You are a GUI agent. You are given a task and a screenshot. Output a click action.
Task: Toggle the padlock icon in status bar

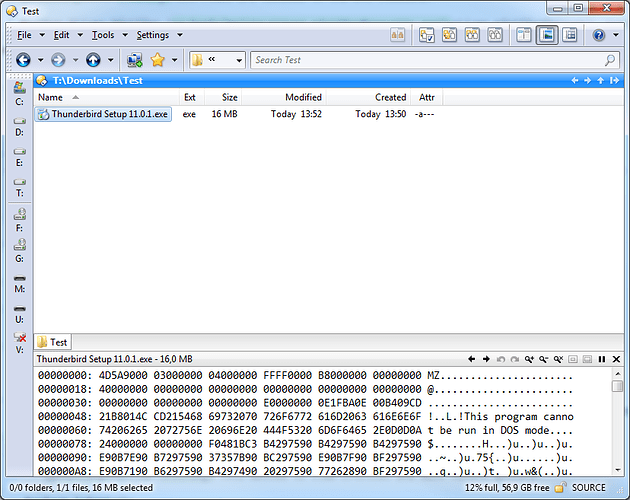[x=560, y=488]
